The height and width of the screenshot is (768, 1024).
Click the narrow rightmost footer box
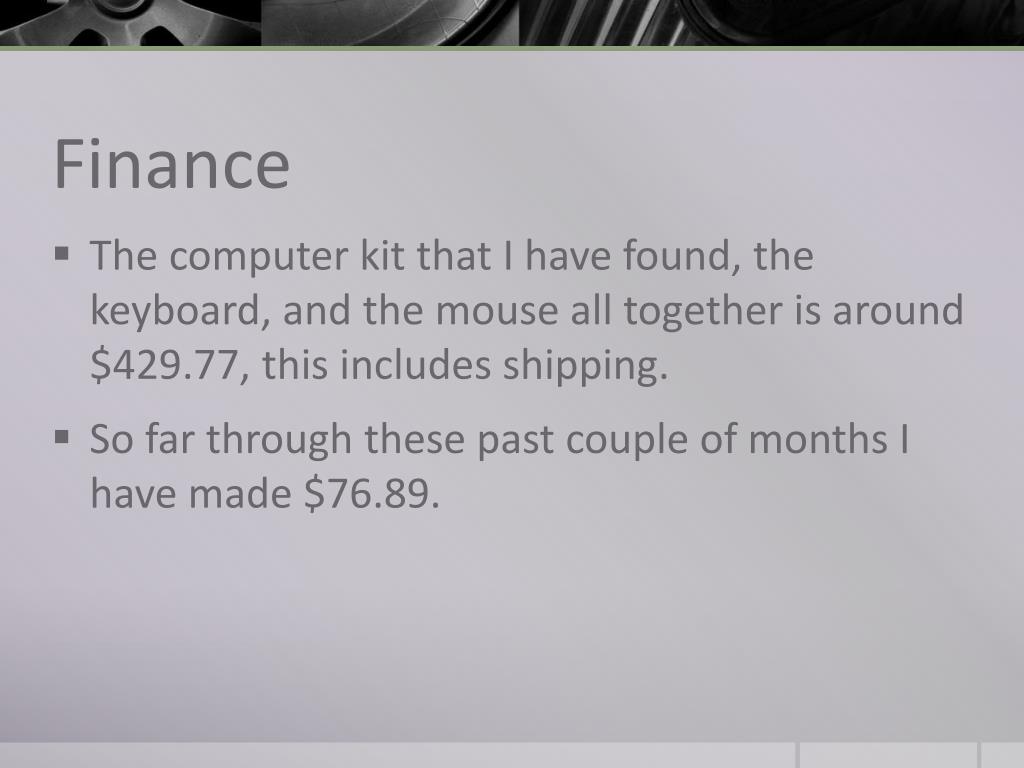coord(1002,755)
